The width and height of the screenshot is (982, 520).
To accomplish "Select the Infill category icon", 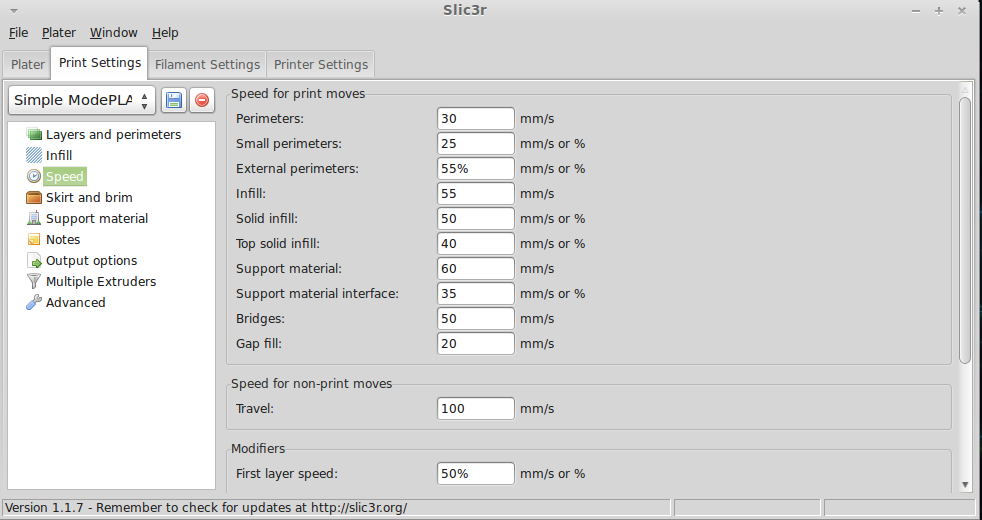I will [35, 155].
